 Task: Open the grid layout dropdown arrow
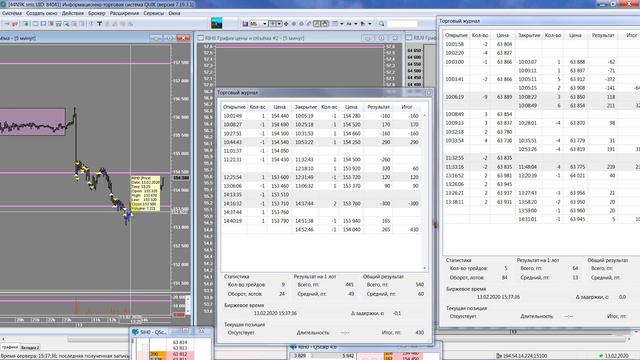click(342, 24)
